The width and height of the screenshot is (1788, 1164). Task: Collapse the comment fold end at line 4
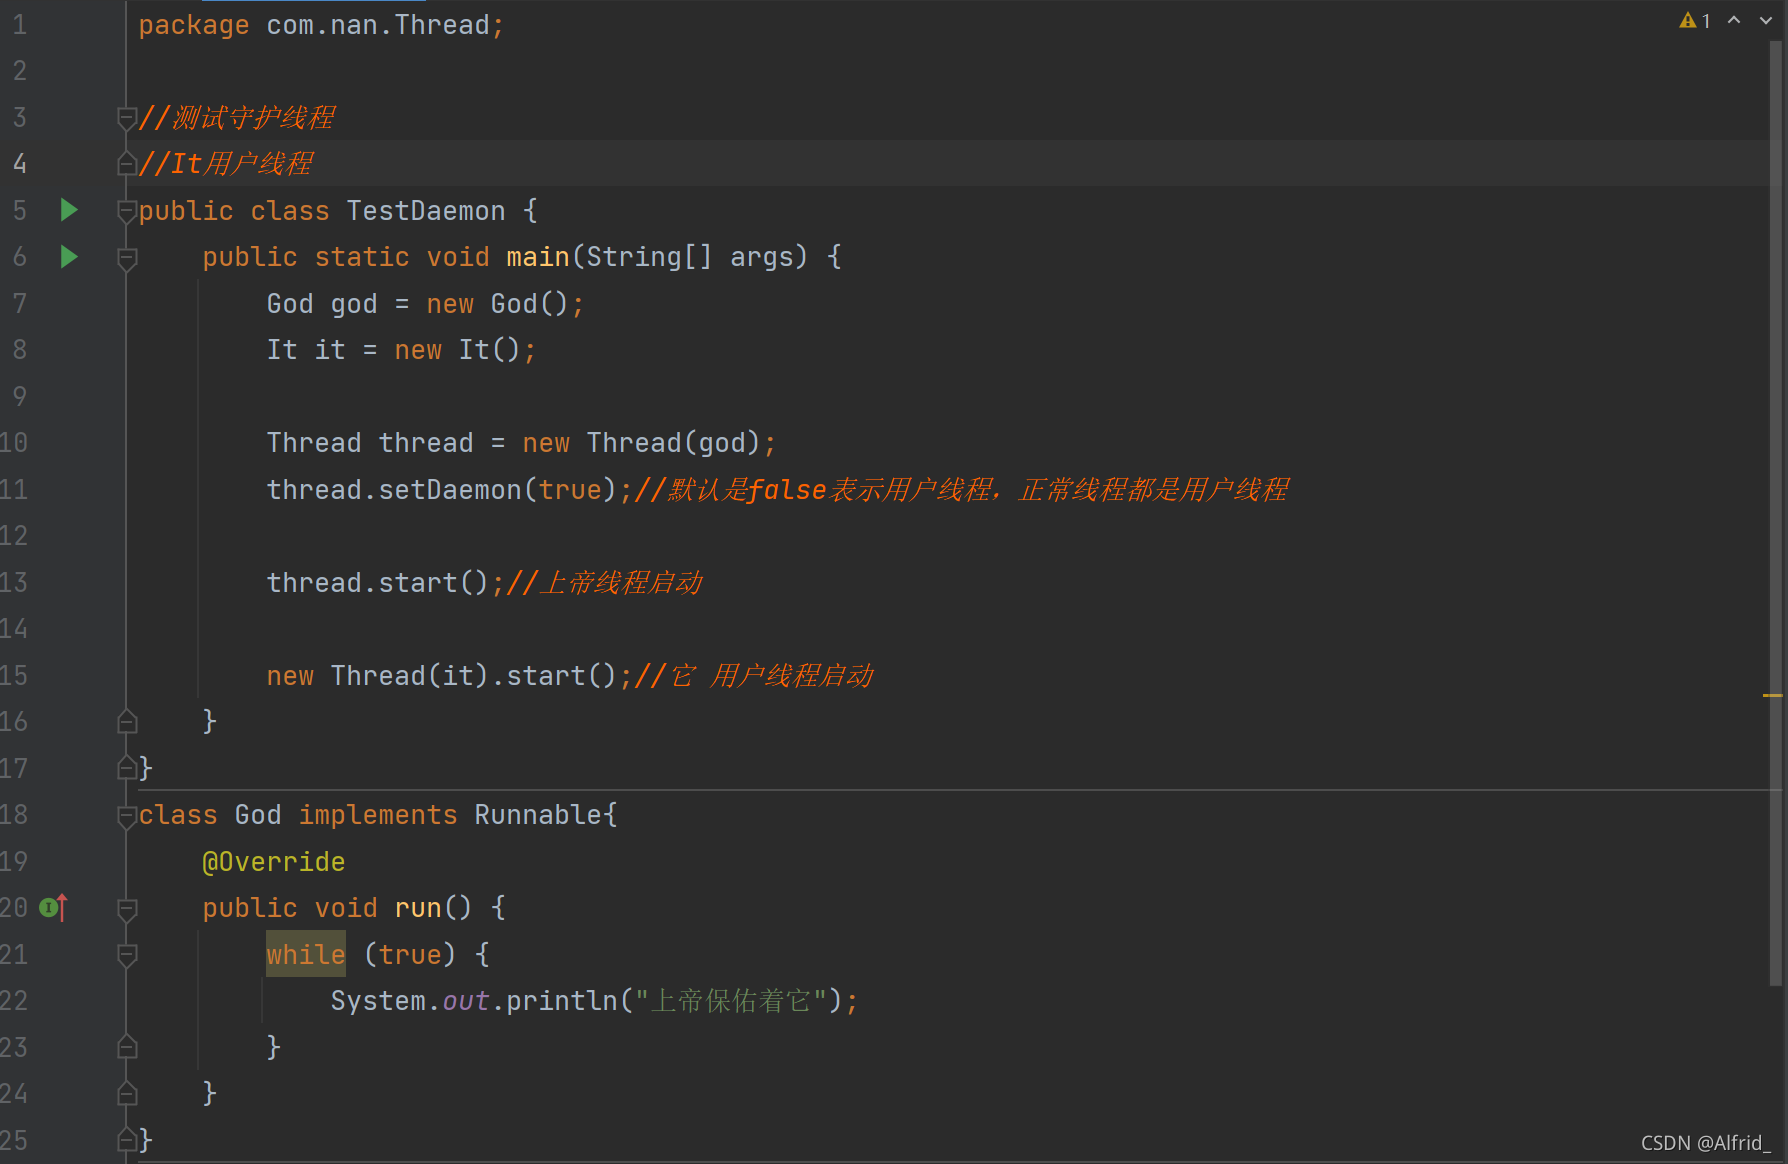tap(127, 163)
